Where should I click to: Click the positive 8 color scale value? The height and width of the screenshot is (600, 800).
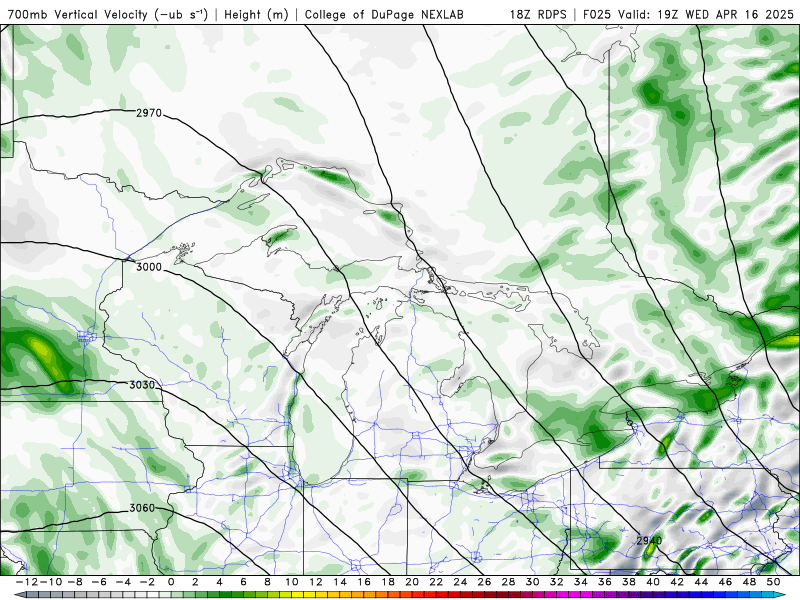[267, 582]
